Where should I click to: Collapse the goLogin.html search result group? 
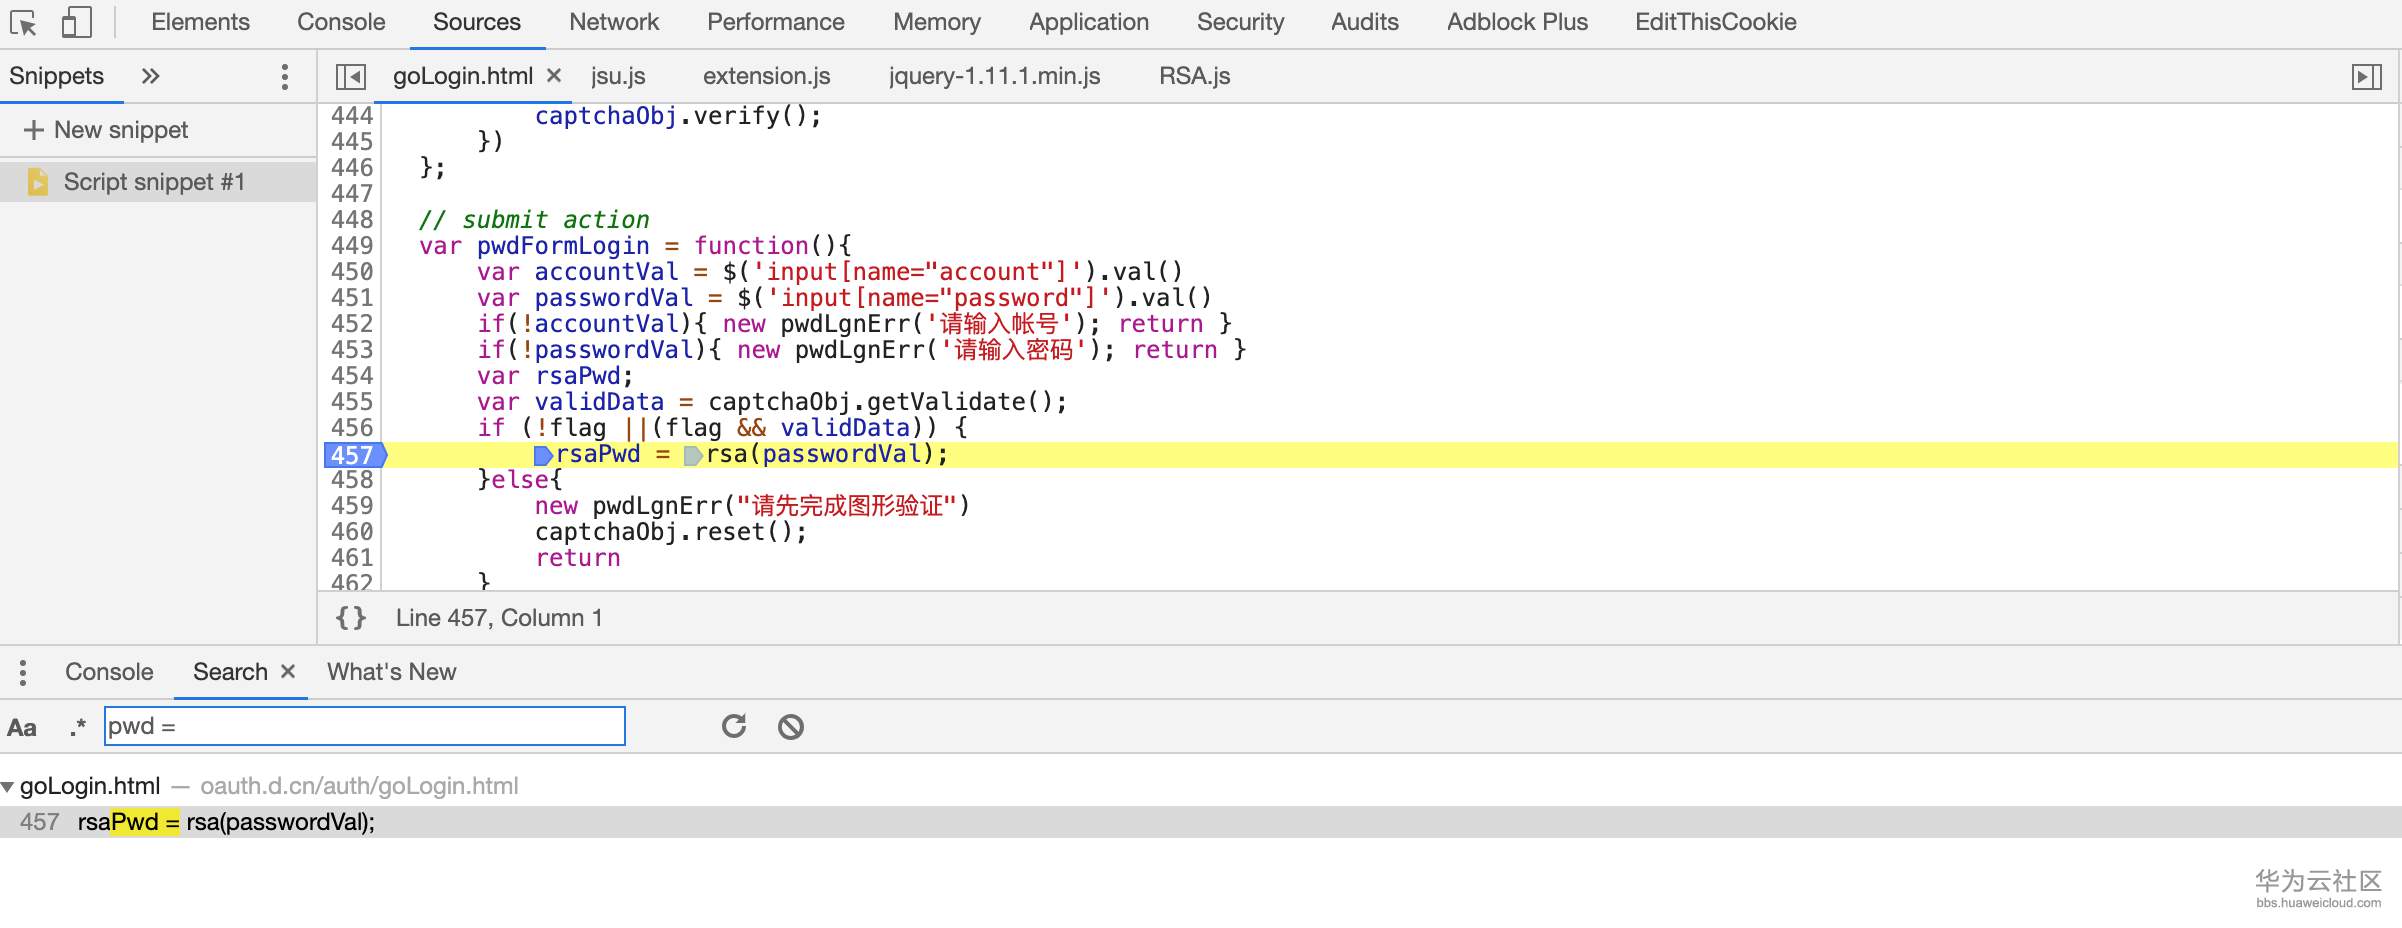8,787
